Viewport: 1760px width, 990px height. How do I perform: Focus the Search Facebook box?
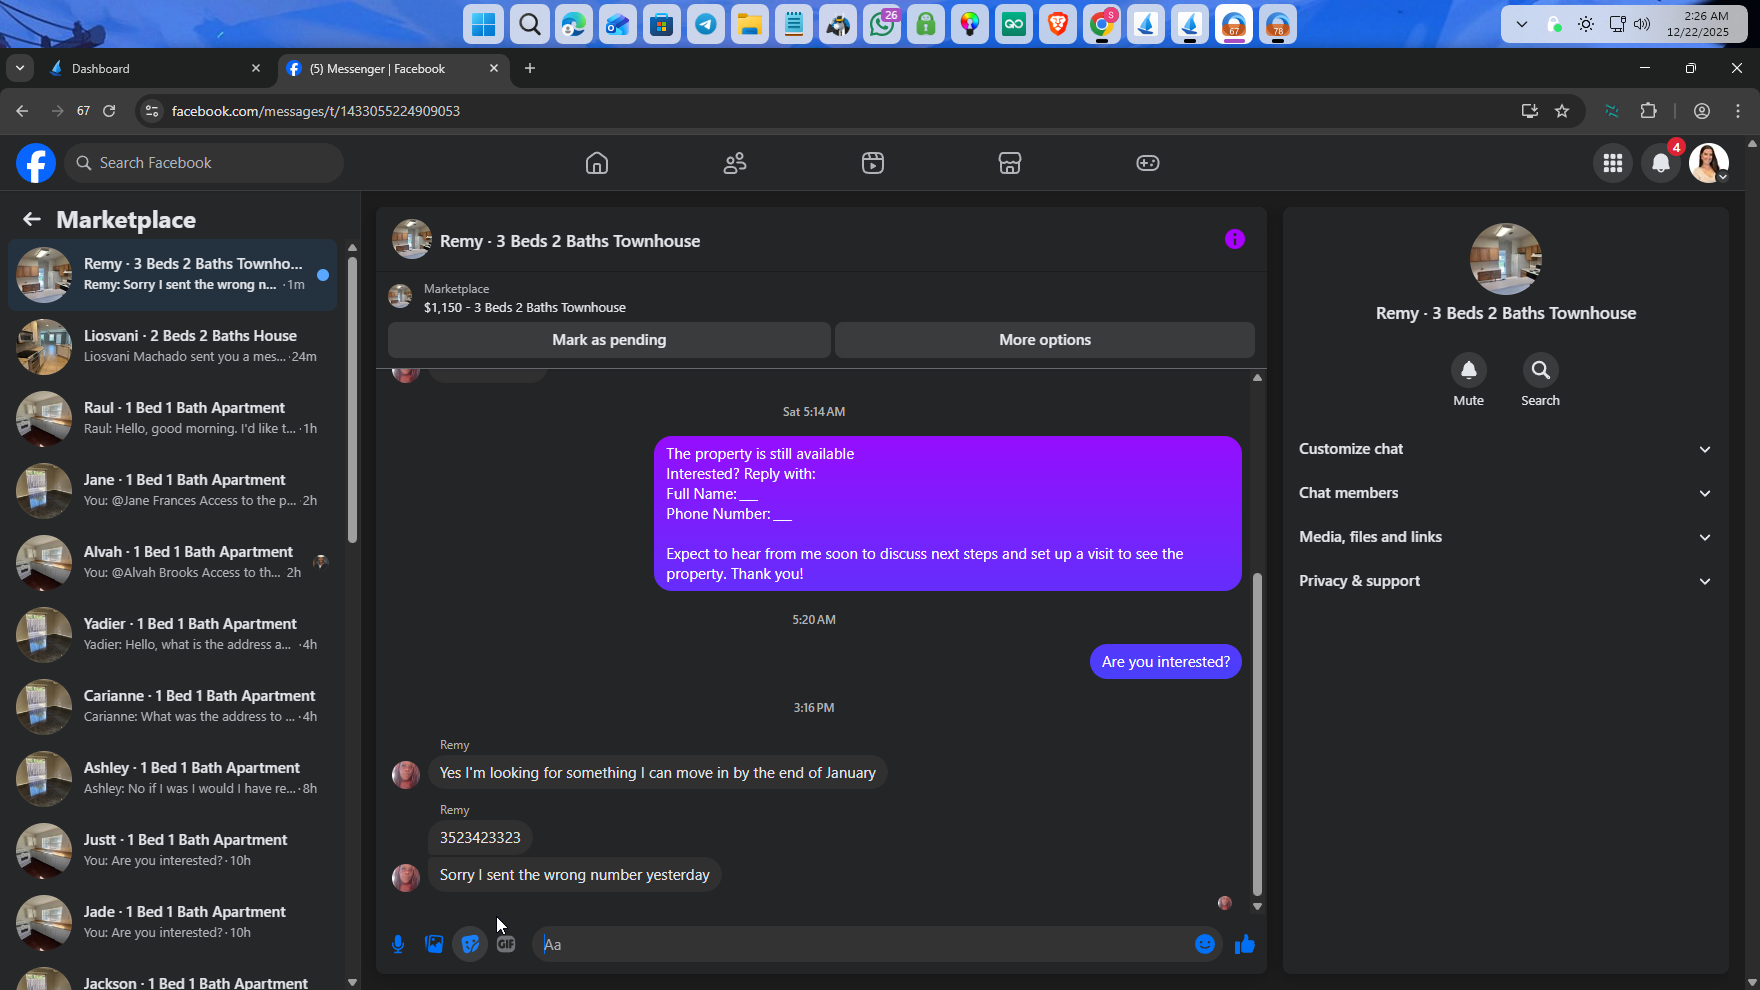(204, 163)
